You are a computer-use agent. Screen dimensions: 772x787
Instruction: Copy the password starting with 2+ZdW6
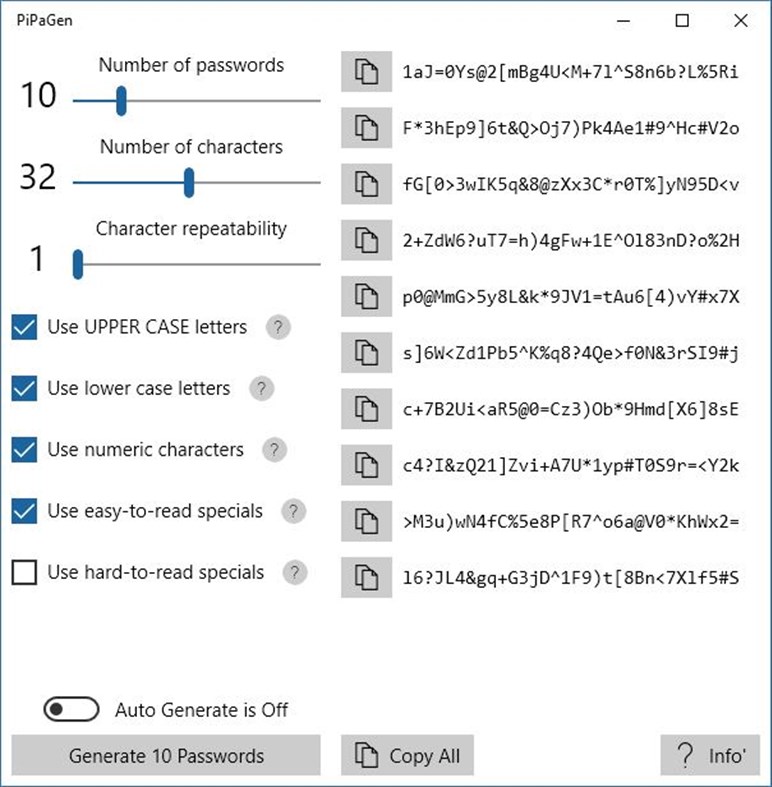coord(366,240)
